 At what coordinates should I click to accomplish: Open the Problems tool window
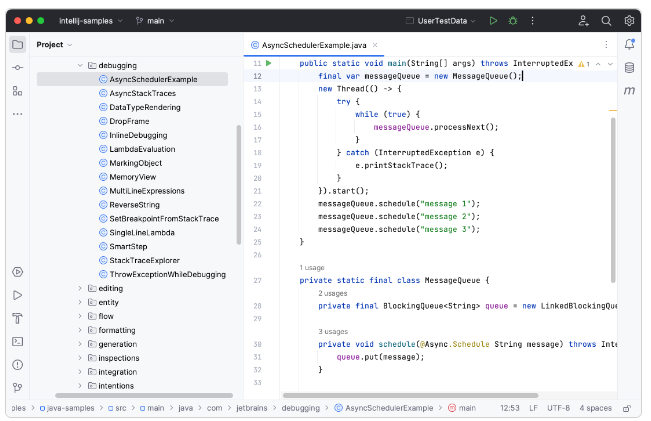[x=17, y=365]
